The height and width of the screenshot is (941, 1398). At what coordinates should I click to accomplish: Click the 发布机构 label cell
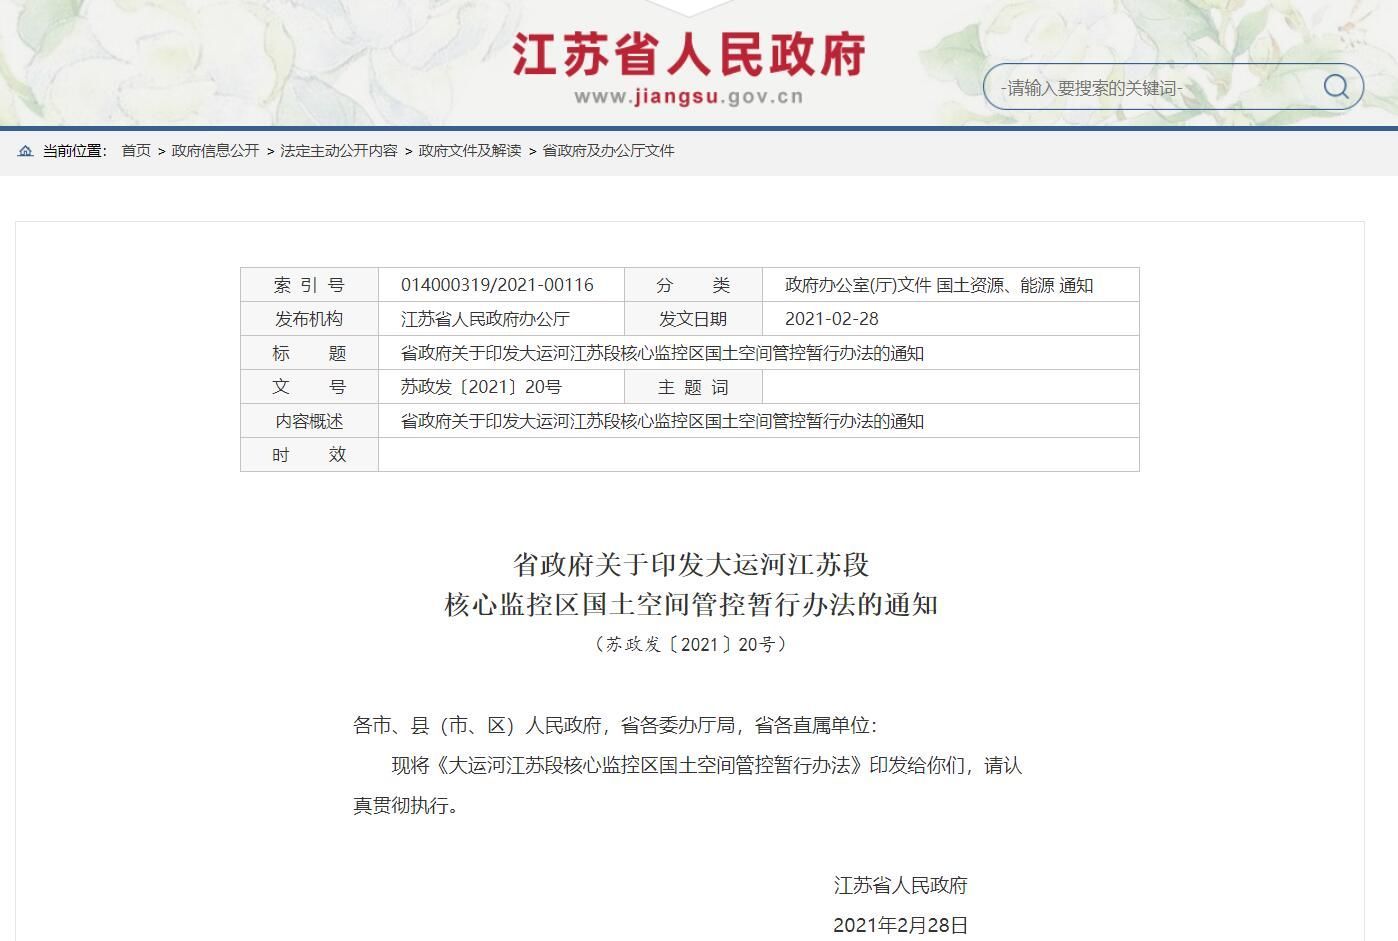coord(309,319)
